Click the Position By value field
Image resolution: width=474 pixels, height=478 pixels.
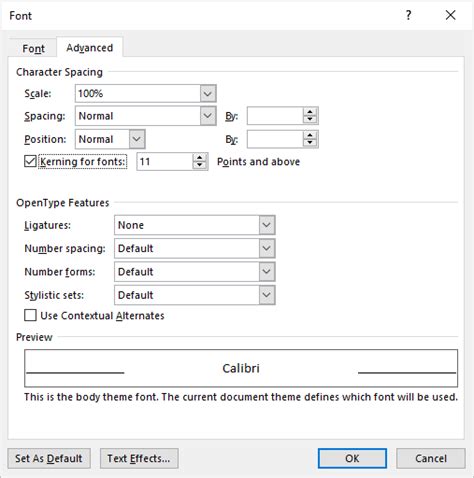pos(275,139)
